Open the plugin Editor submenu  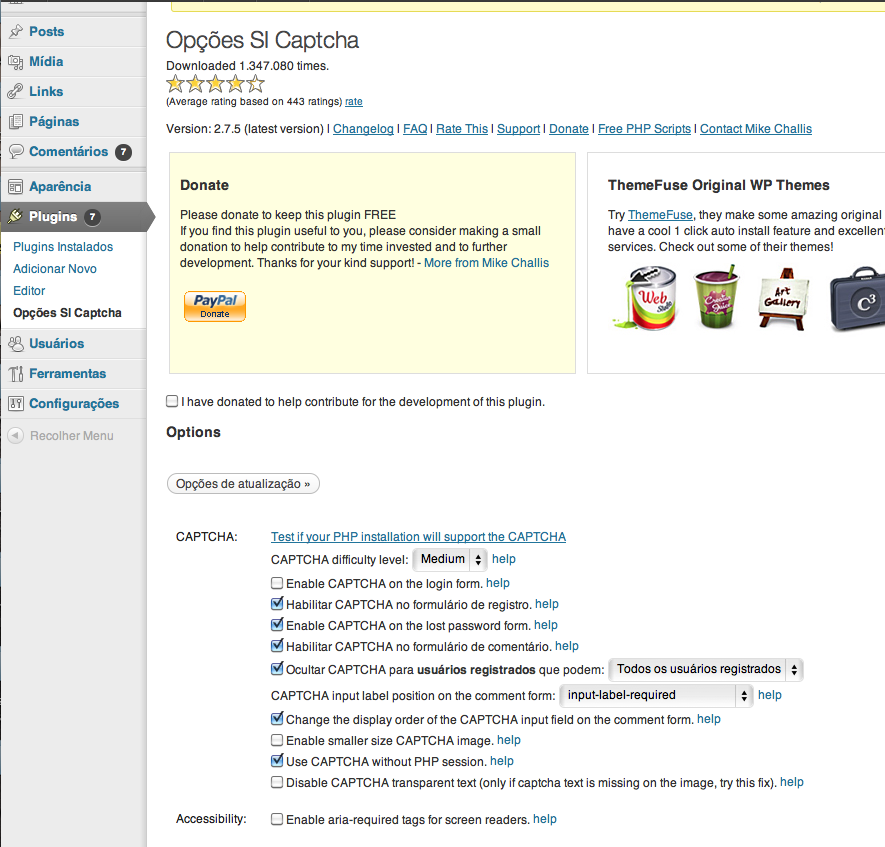pyautogui.click(x=29, y=291)
